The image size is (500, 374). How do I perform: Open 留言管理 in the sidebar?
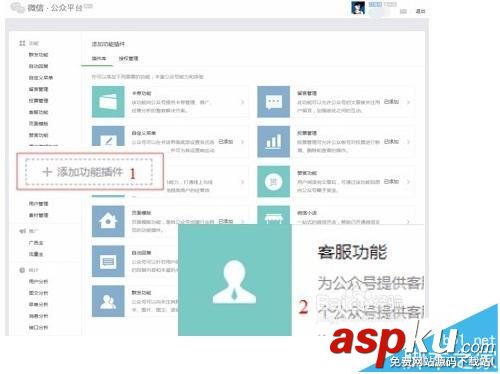pyautogui.click(x=38, y=89)
